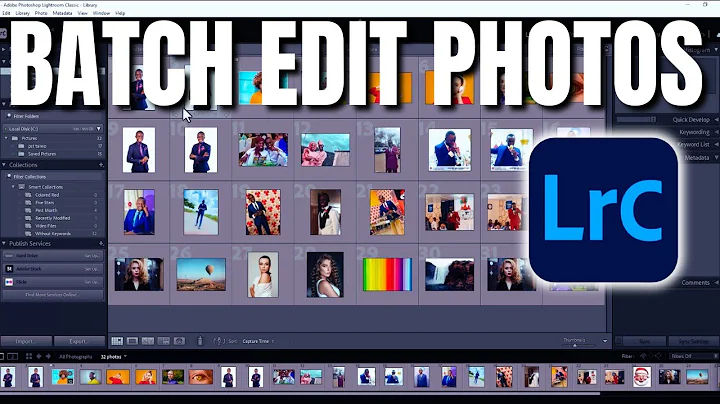Viewport: 720px width, 404px height.
Task: Click the Export button
Action: tap(79, 341)
